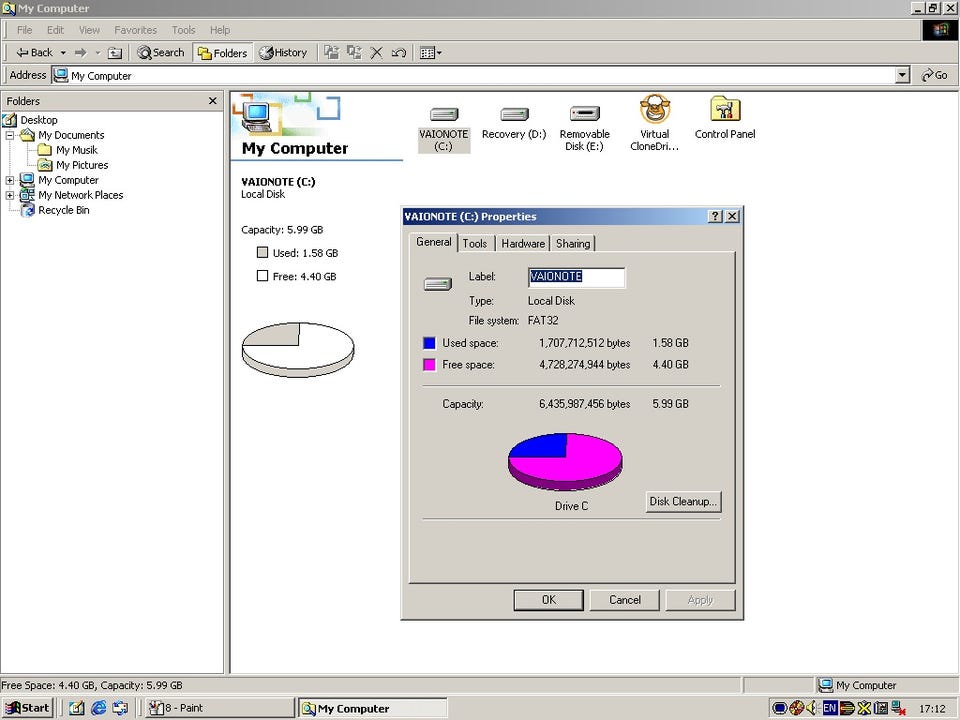Click the My Computer taskbar button

point(372,708)
